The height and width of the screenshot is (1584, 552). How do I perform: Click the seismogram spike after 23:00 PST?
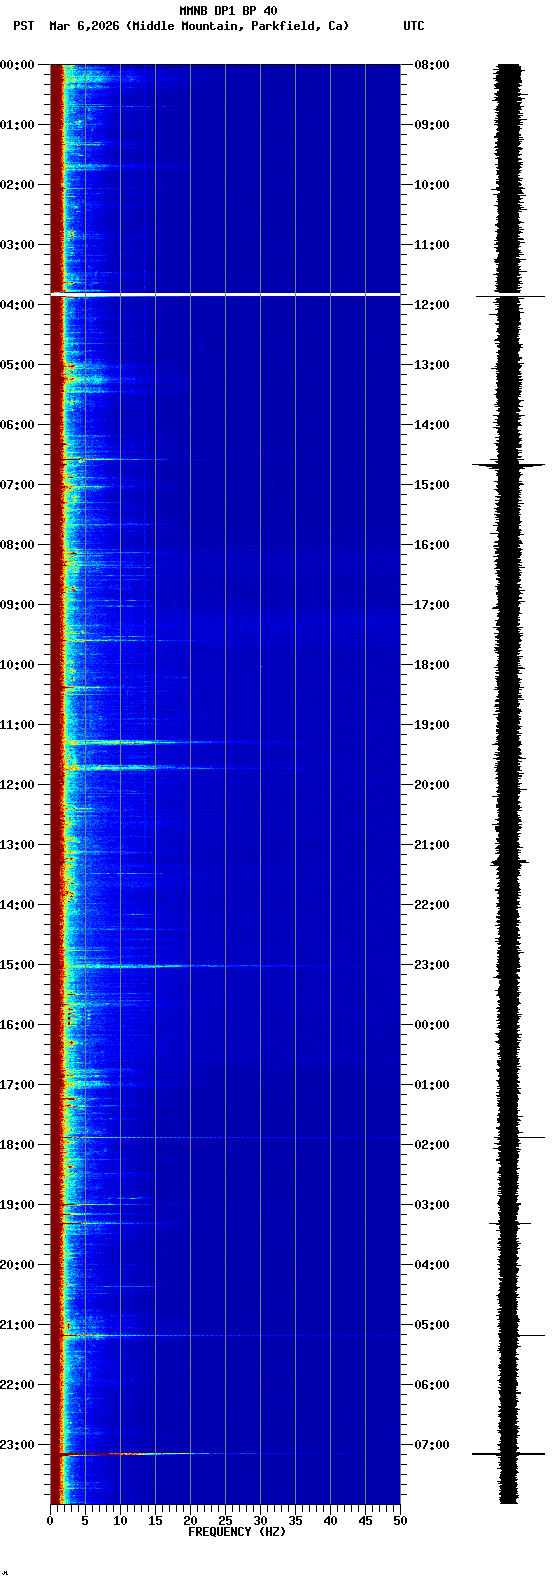click(x=508, y=1454)
